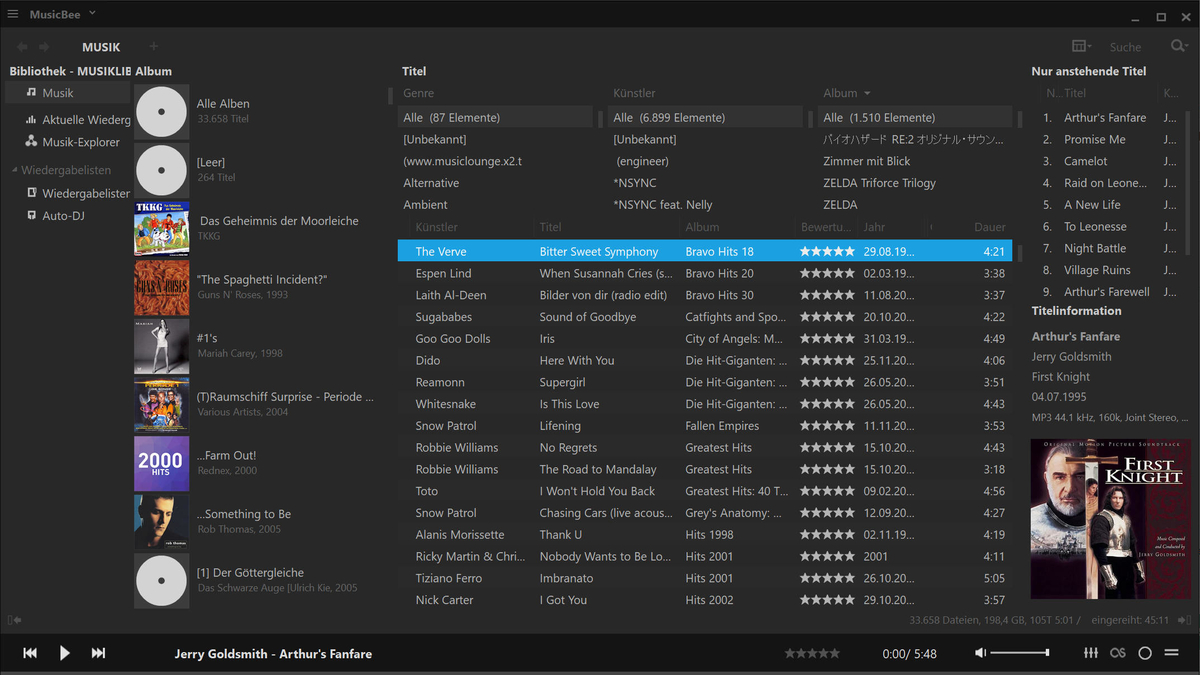Open the equalizer controls
This screenshot has height=675, width=1200.
[1090, 653]
